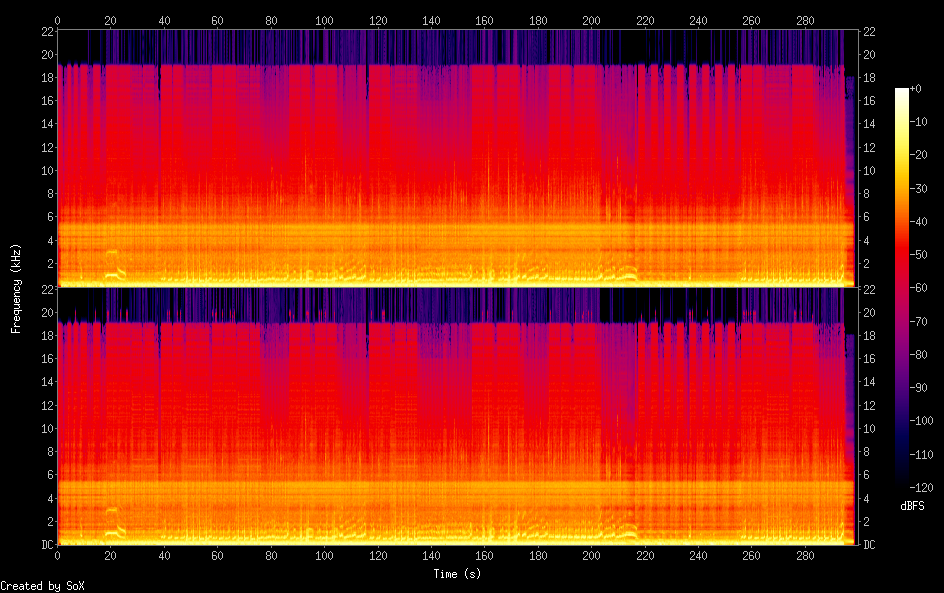Screen dimensions: 944x593
Task: Click the 'Created by SoX' text
Action: [41, 586]
